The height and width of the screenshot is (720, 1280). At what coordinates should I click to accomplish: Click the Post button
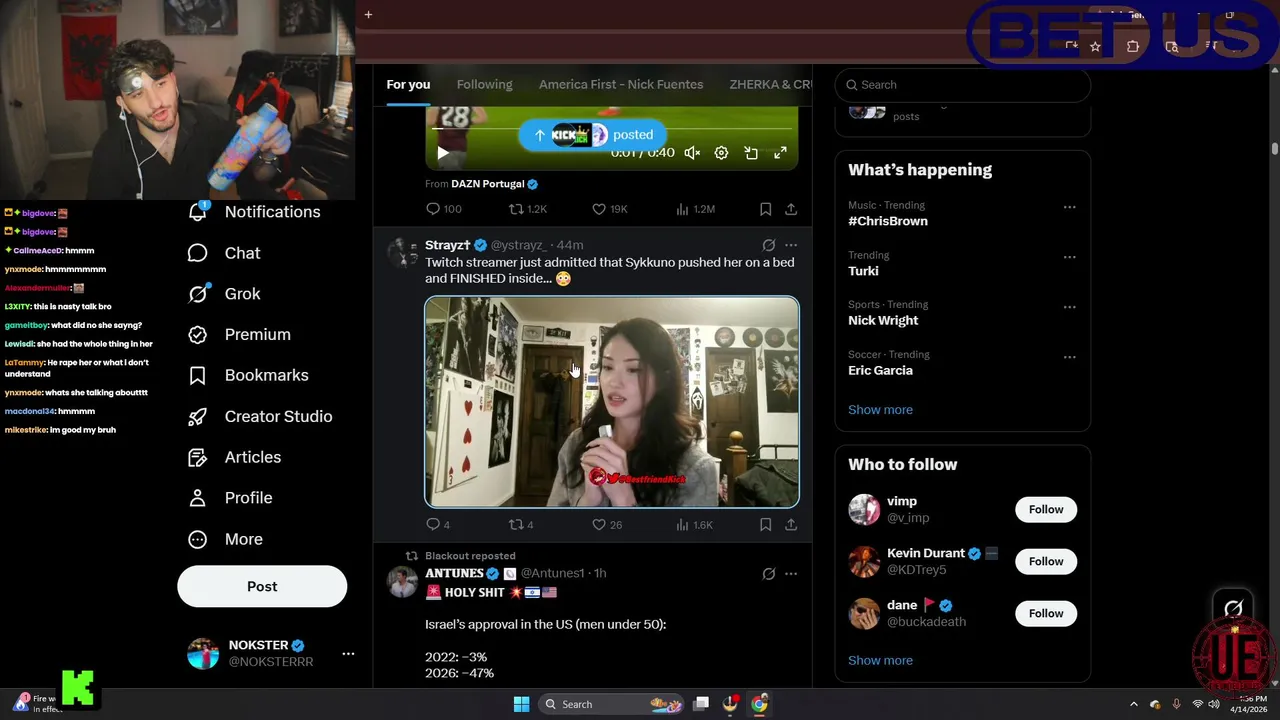click(262, 587)
